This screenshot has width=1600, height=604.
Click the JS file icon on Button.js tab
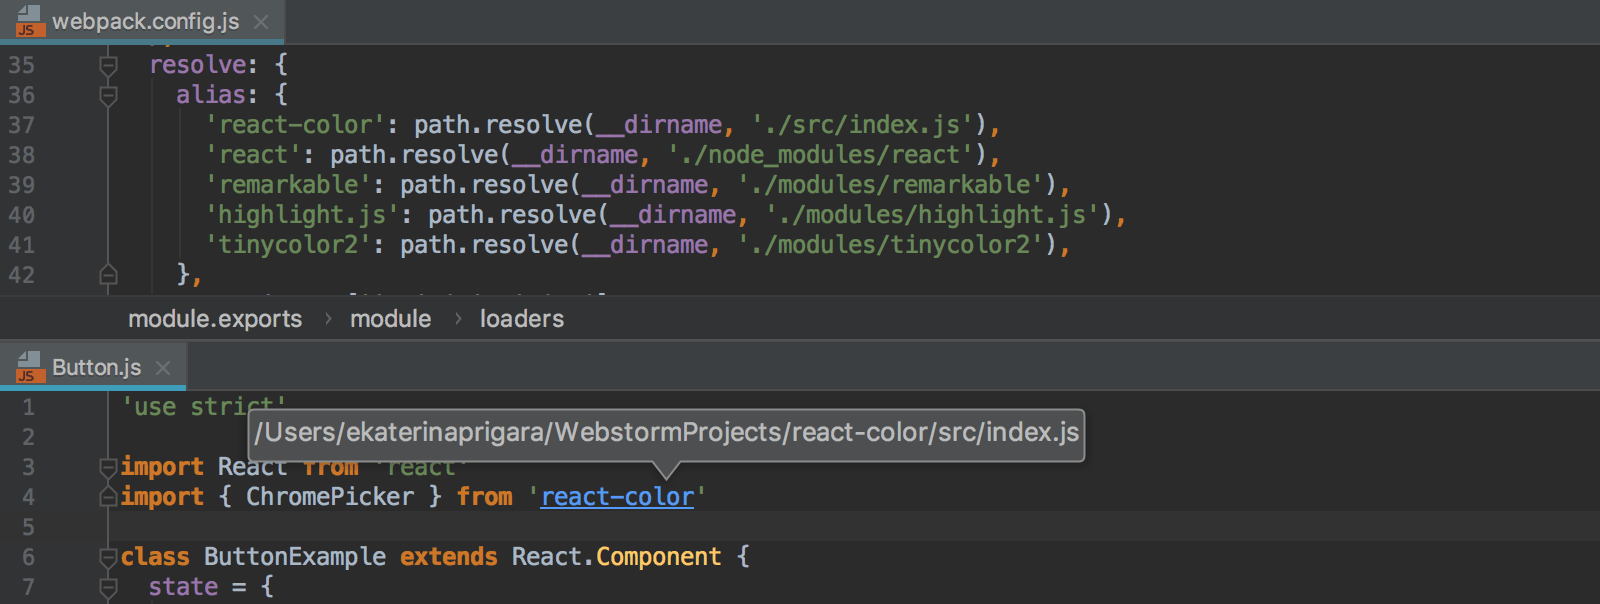(x=29, y=367)
